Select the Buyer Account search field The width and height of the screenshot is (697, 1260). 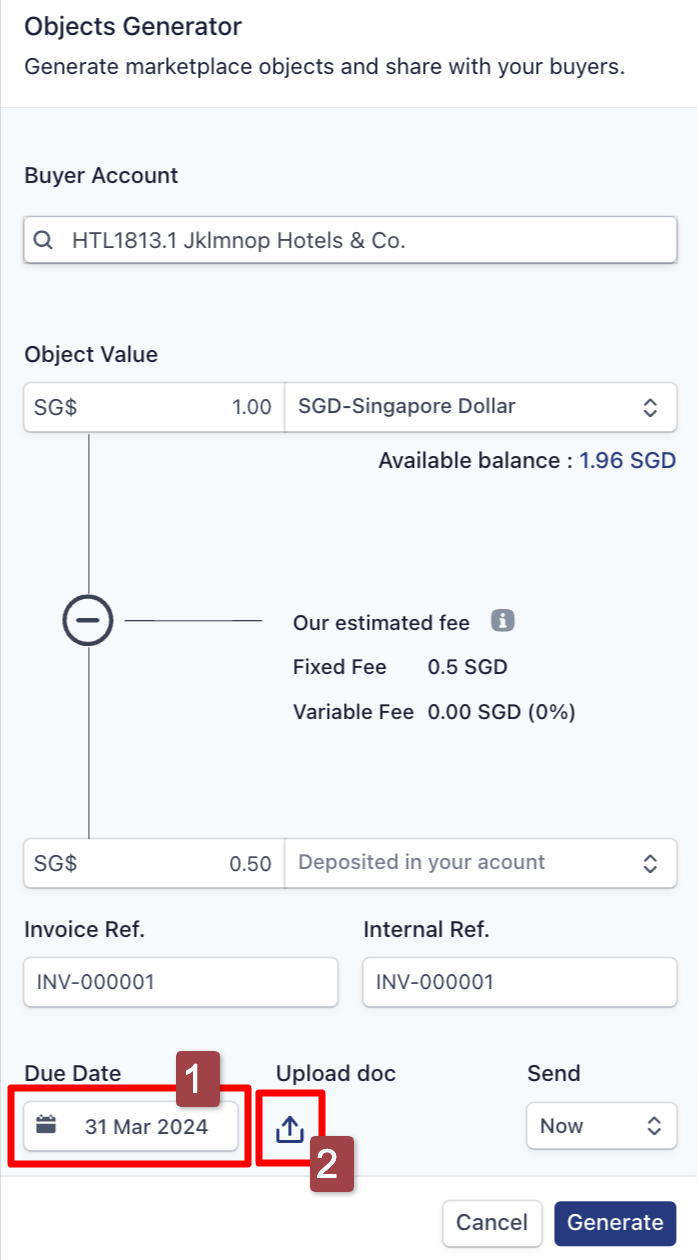[x=350, y=240]
